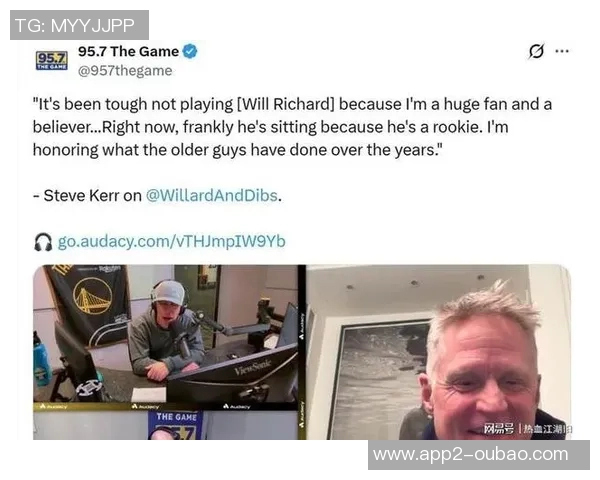Click the TG: MYYJJPP watermark label
600x480 pixels.
pyautogui.click(x=79, y=25)
